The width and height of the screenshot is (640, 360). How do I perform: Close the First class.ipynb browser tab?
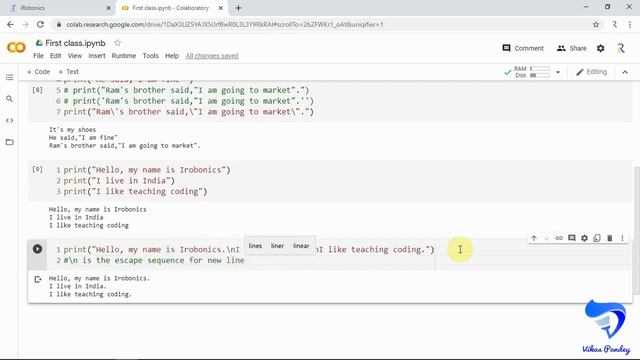220,8
